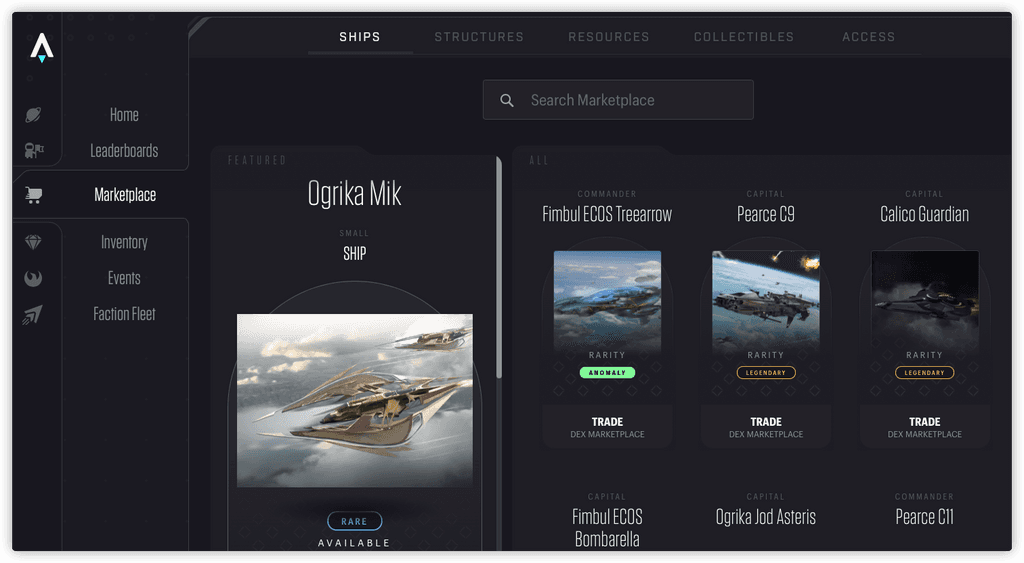Click the Fimbul ECOS Treearrow Trade button
1024x563 pixels.
click(607, 427)
